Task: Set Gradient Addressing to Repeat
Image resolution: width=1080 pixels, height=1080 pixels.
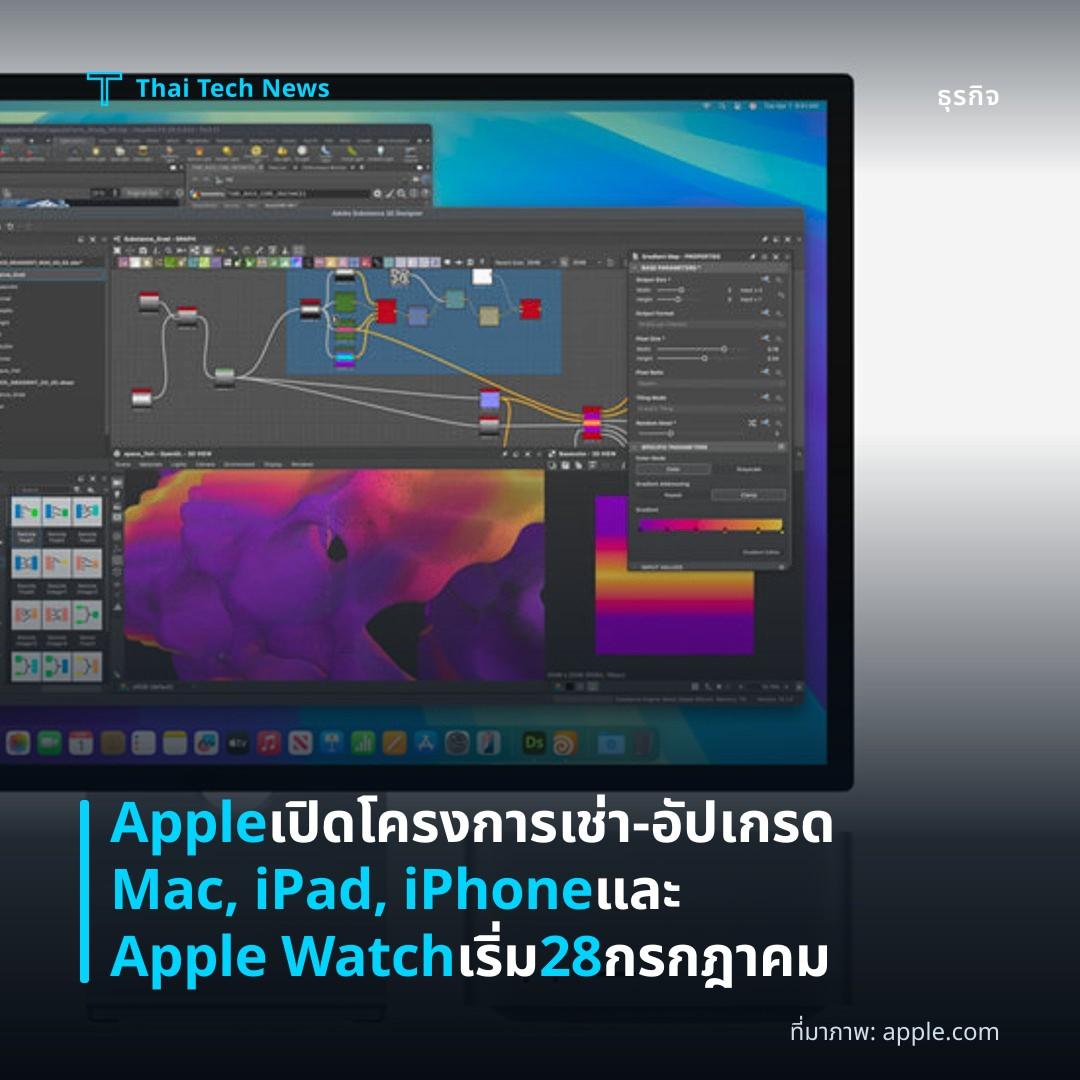Action: point(673,495)
